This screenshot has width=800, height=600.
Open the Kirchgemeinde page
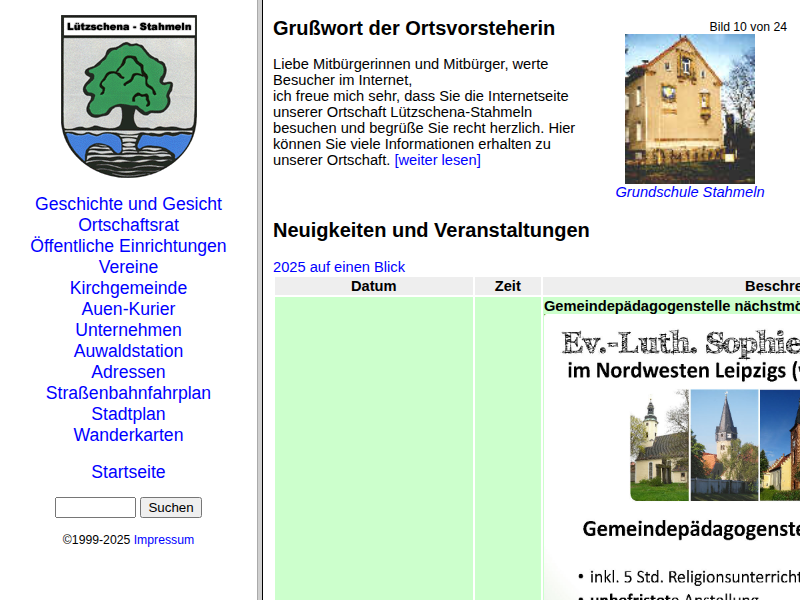point(128,288)
